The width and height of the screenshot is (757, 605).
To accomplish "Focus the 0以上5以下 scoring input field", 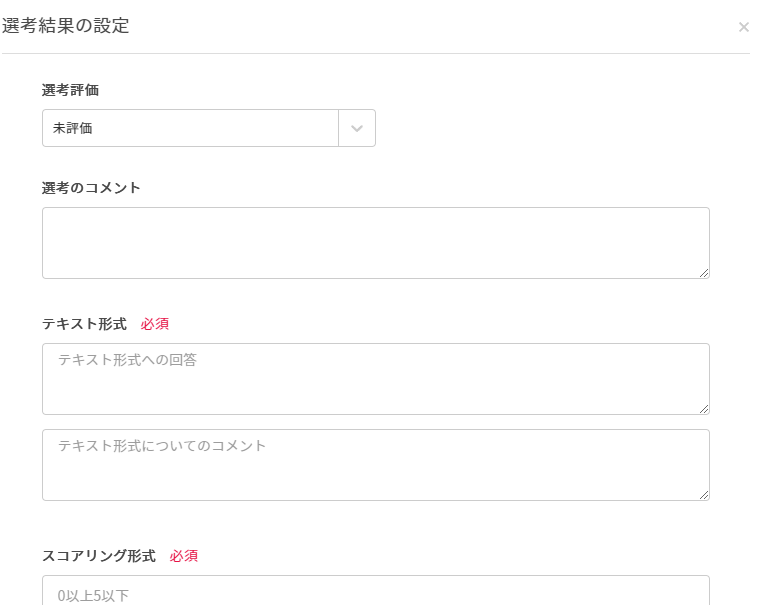I will [x=375, y=593].
